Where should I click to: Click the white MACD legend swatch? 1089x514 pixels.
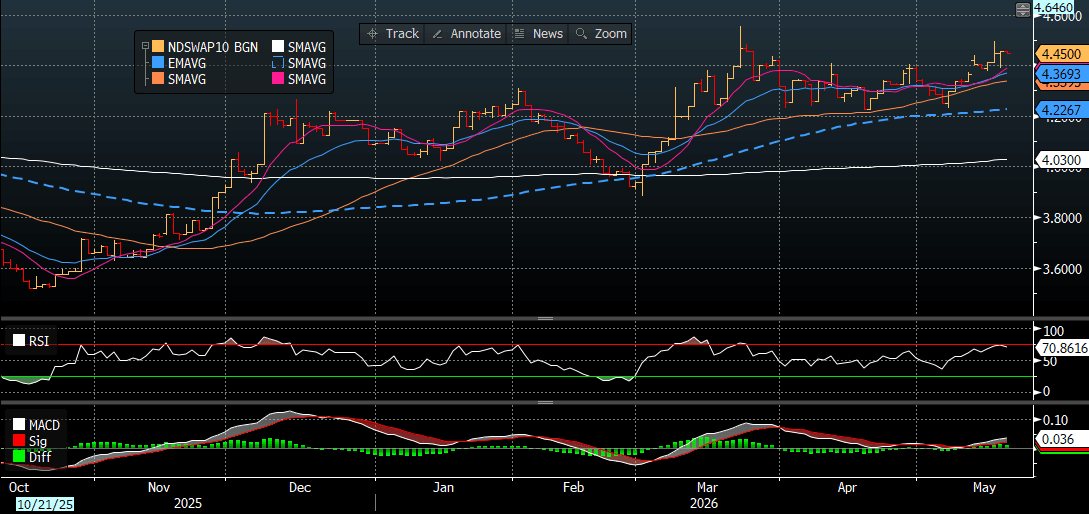tap(19, 424)
